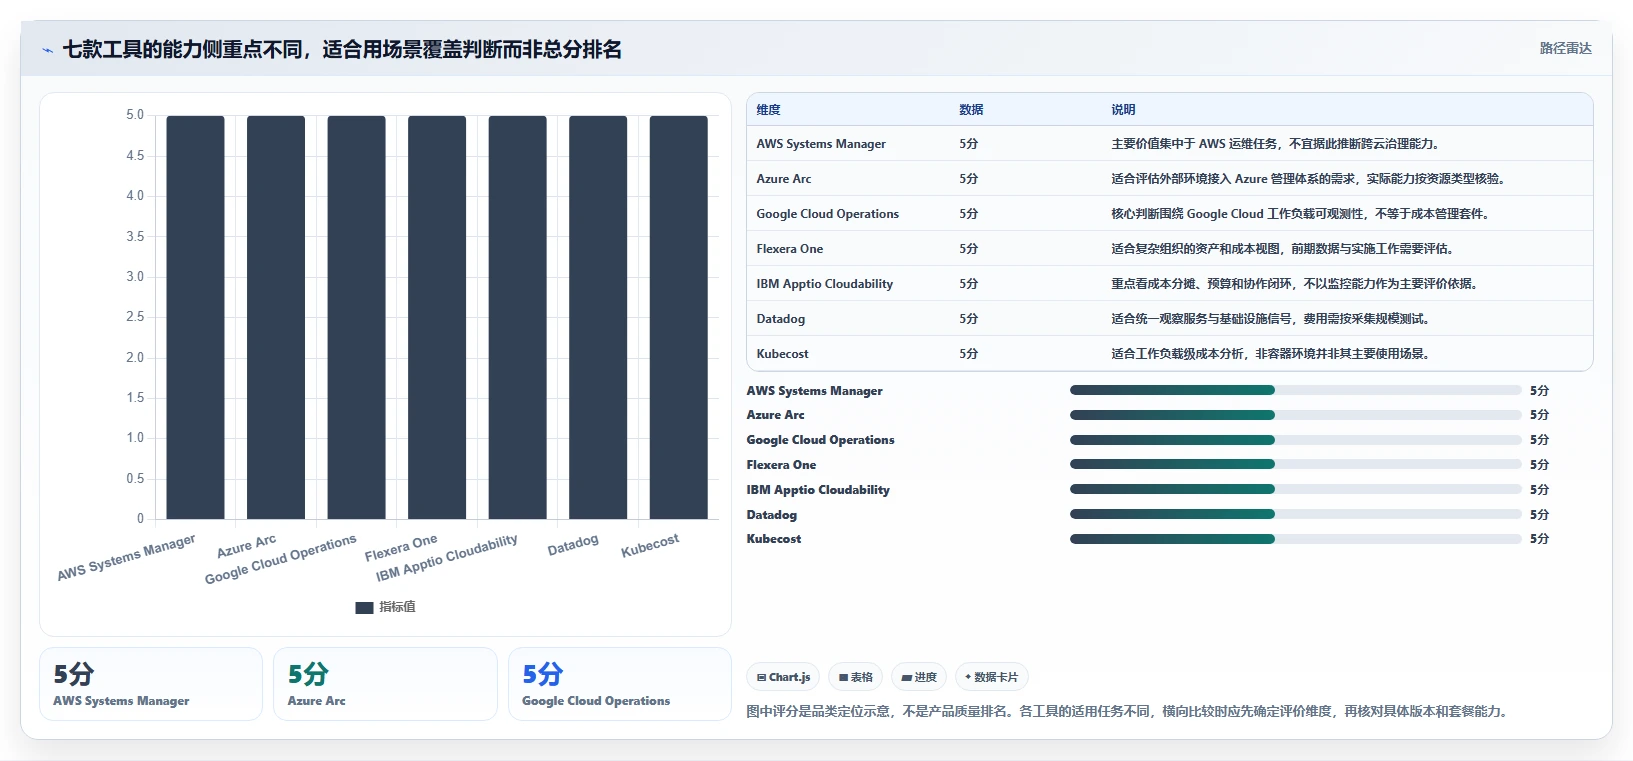Click the 数据 column header in the table
1633x761 pixels.
971,110
